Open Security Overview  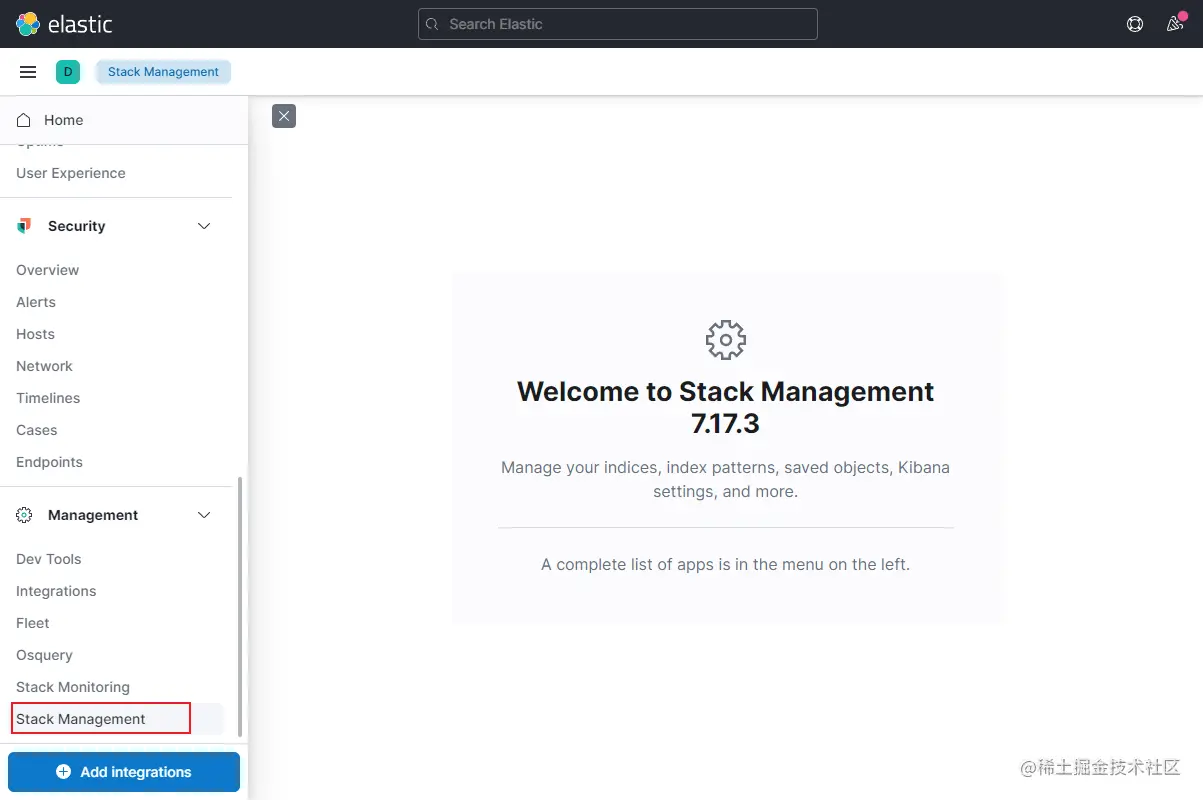47,270
